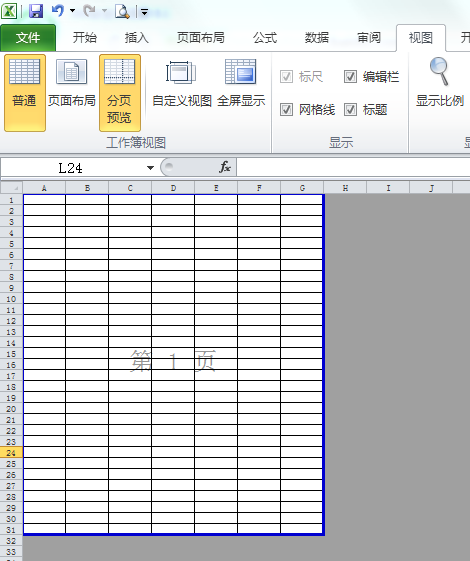Image resolution: width=470 pixels, height=561 pixels.
Task: Activate 全屏显示 full screen mode
Action: (241, 83)
